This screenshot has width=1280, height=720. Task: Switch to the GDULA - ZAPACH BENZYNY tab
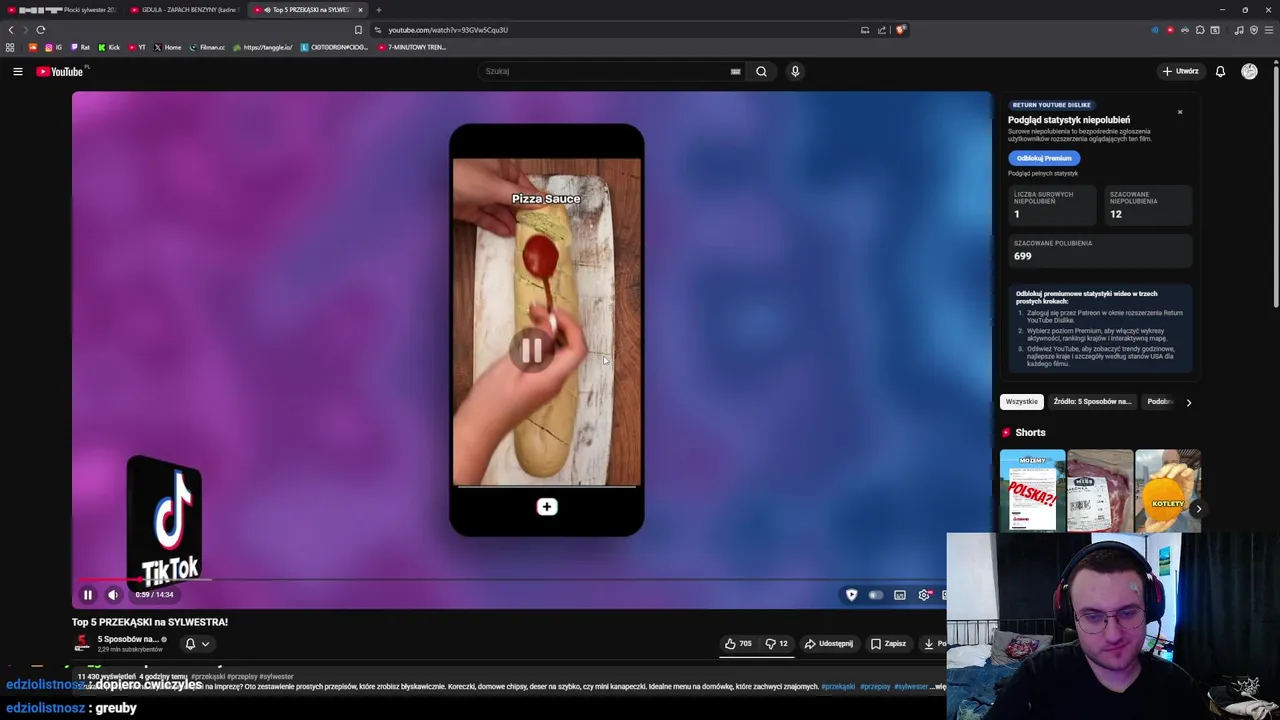click(185, 10)
